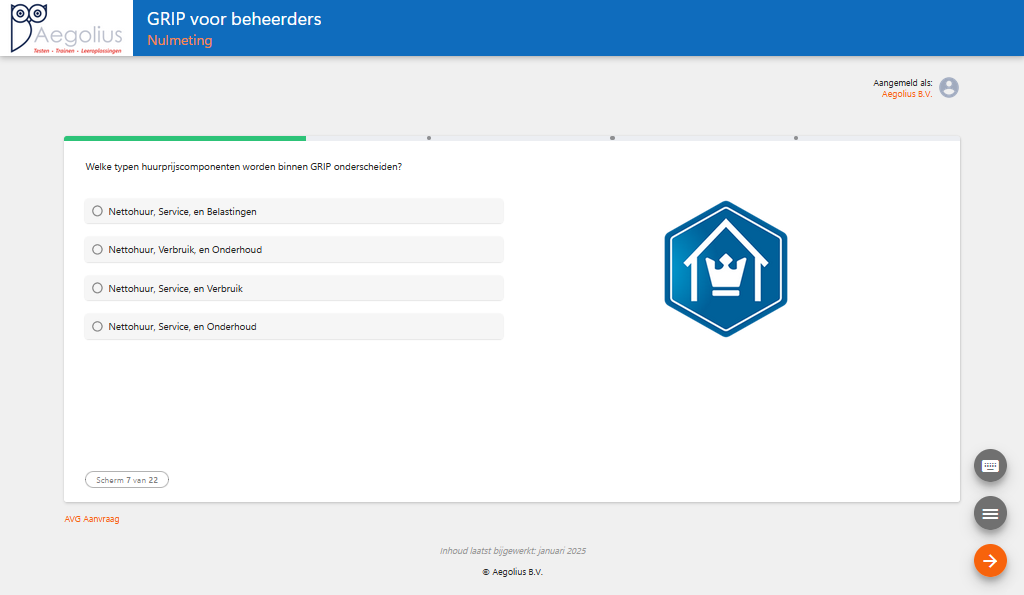1024x595 pixels.
Task: Click the last dot marker on progress bar
Action: point(796,138)
